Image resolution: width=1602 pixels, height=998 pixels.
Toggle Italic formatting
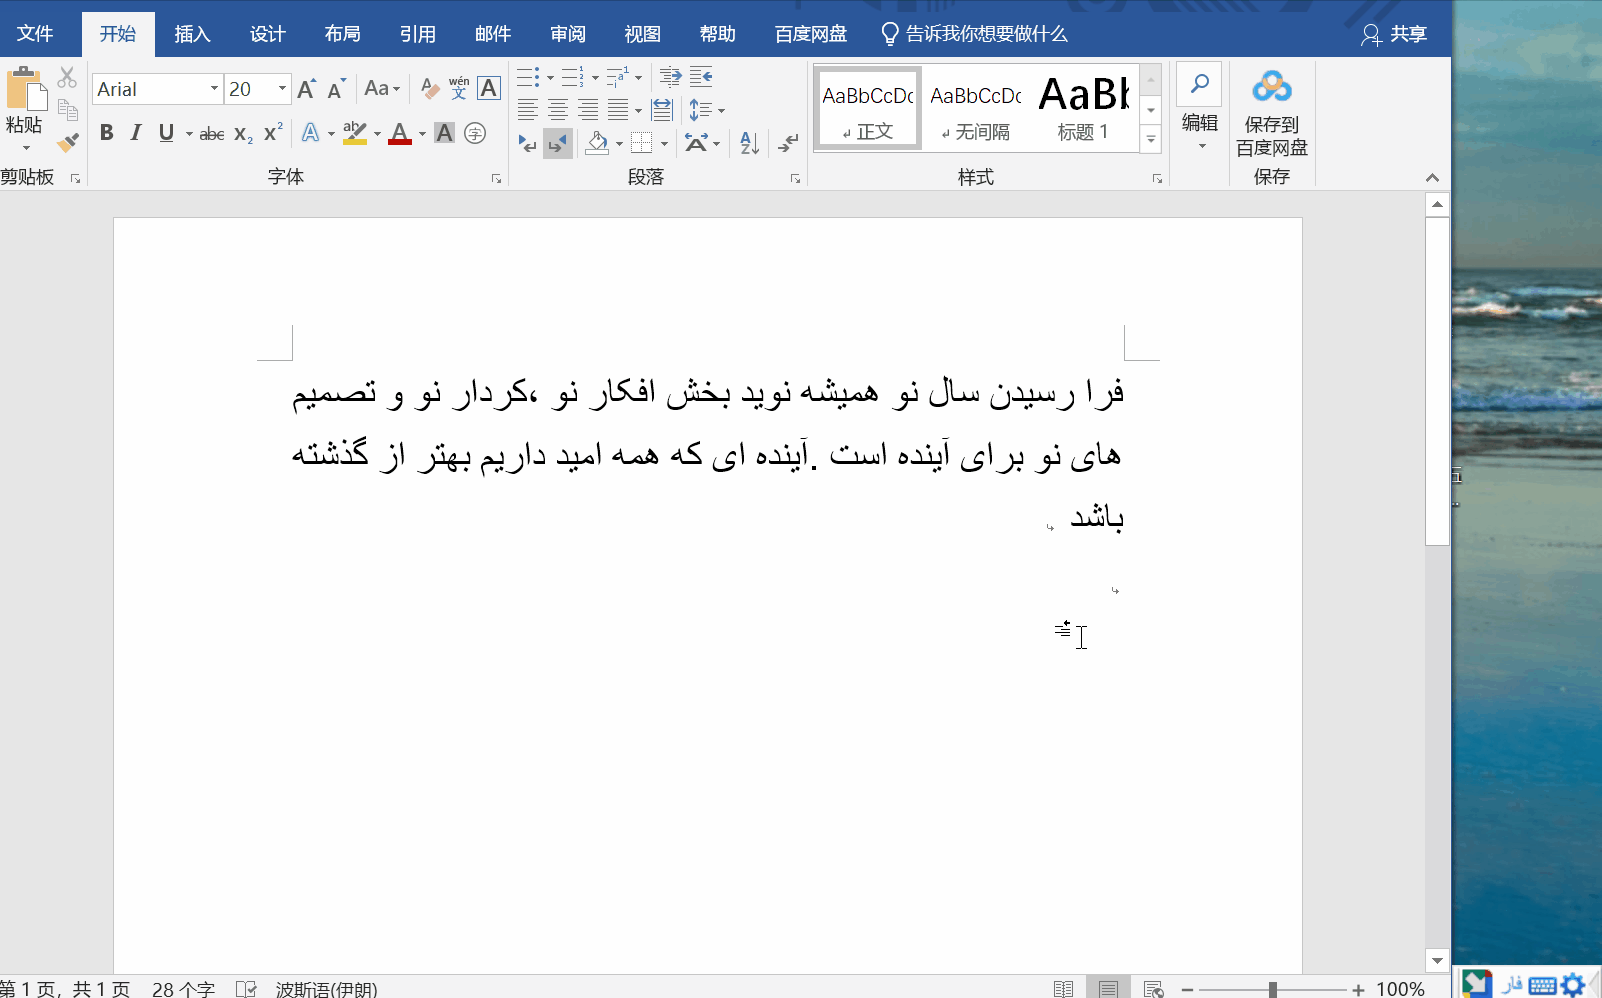click(136, 133)
